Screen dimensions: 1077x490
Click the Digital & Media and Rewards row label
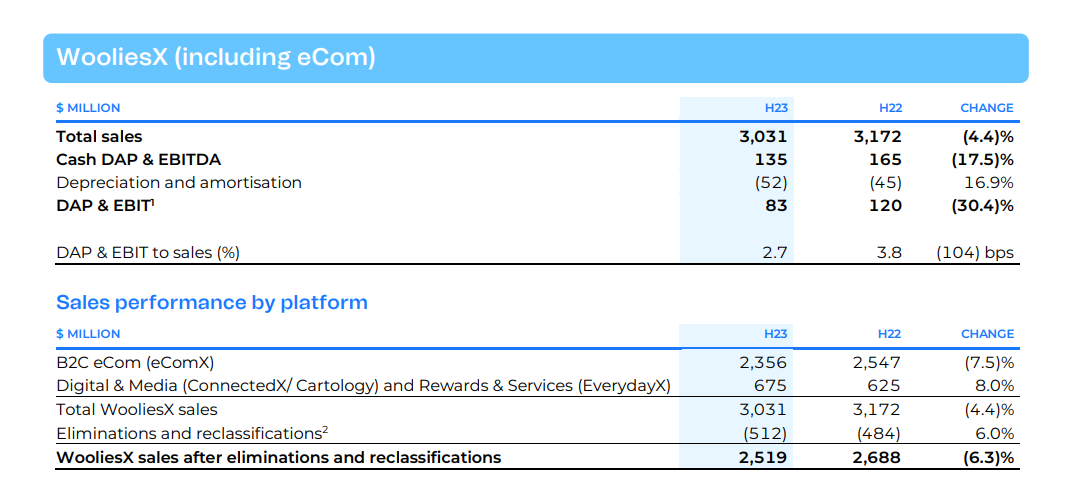[x=363, y=385]
